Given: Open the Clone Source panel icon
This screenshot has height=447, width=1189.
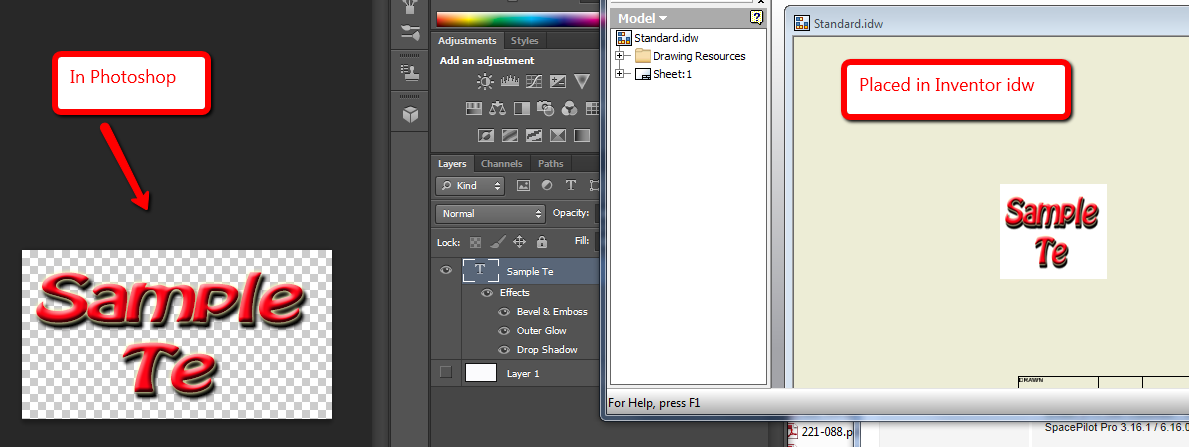Looking at the screenshot, I should point(410,73).
